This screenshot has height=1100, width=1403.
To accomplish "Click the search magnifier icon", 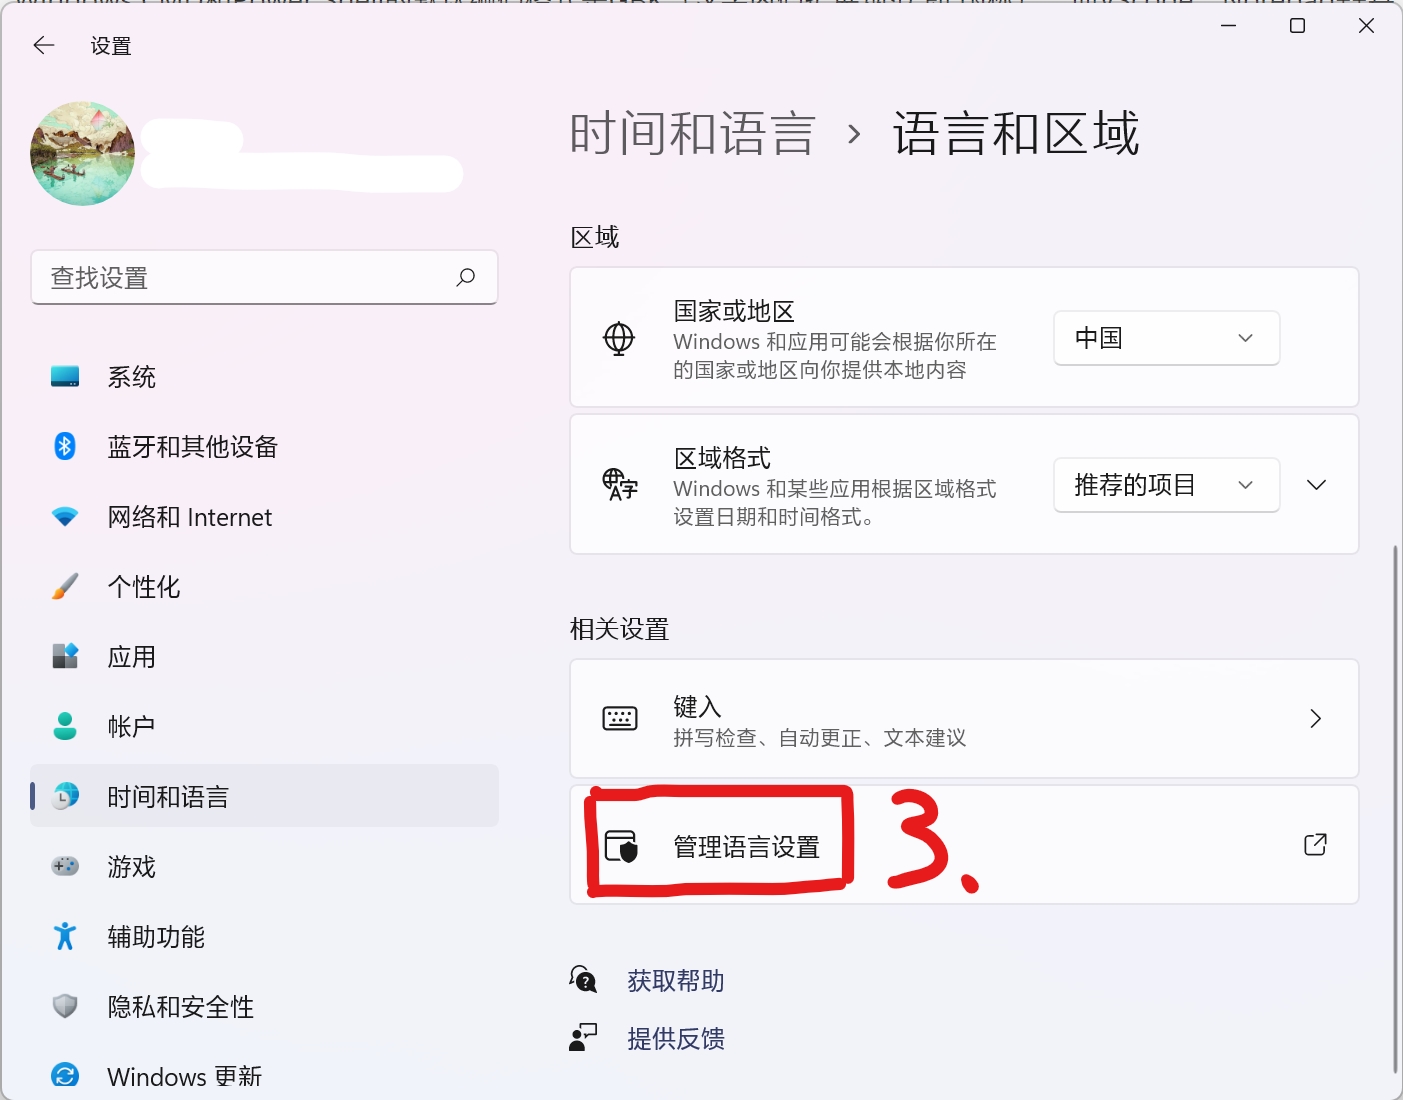I will coord(465,277).
